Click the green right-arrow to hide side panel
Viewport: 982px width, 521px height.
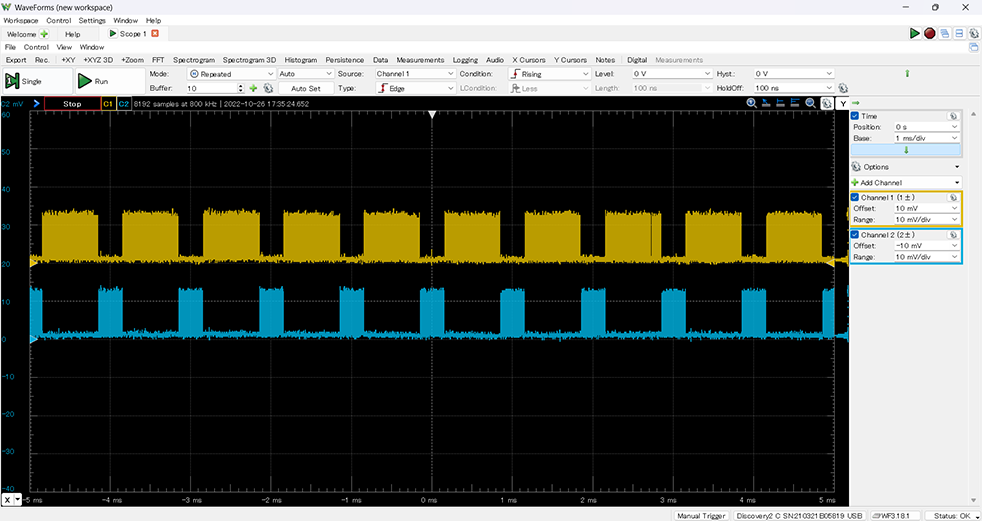point(856,103)
